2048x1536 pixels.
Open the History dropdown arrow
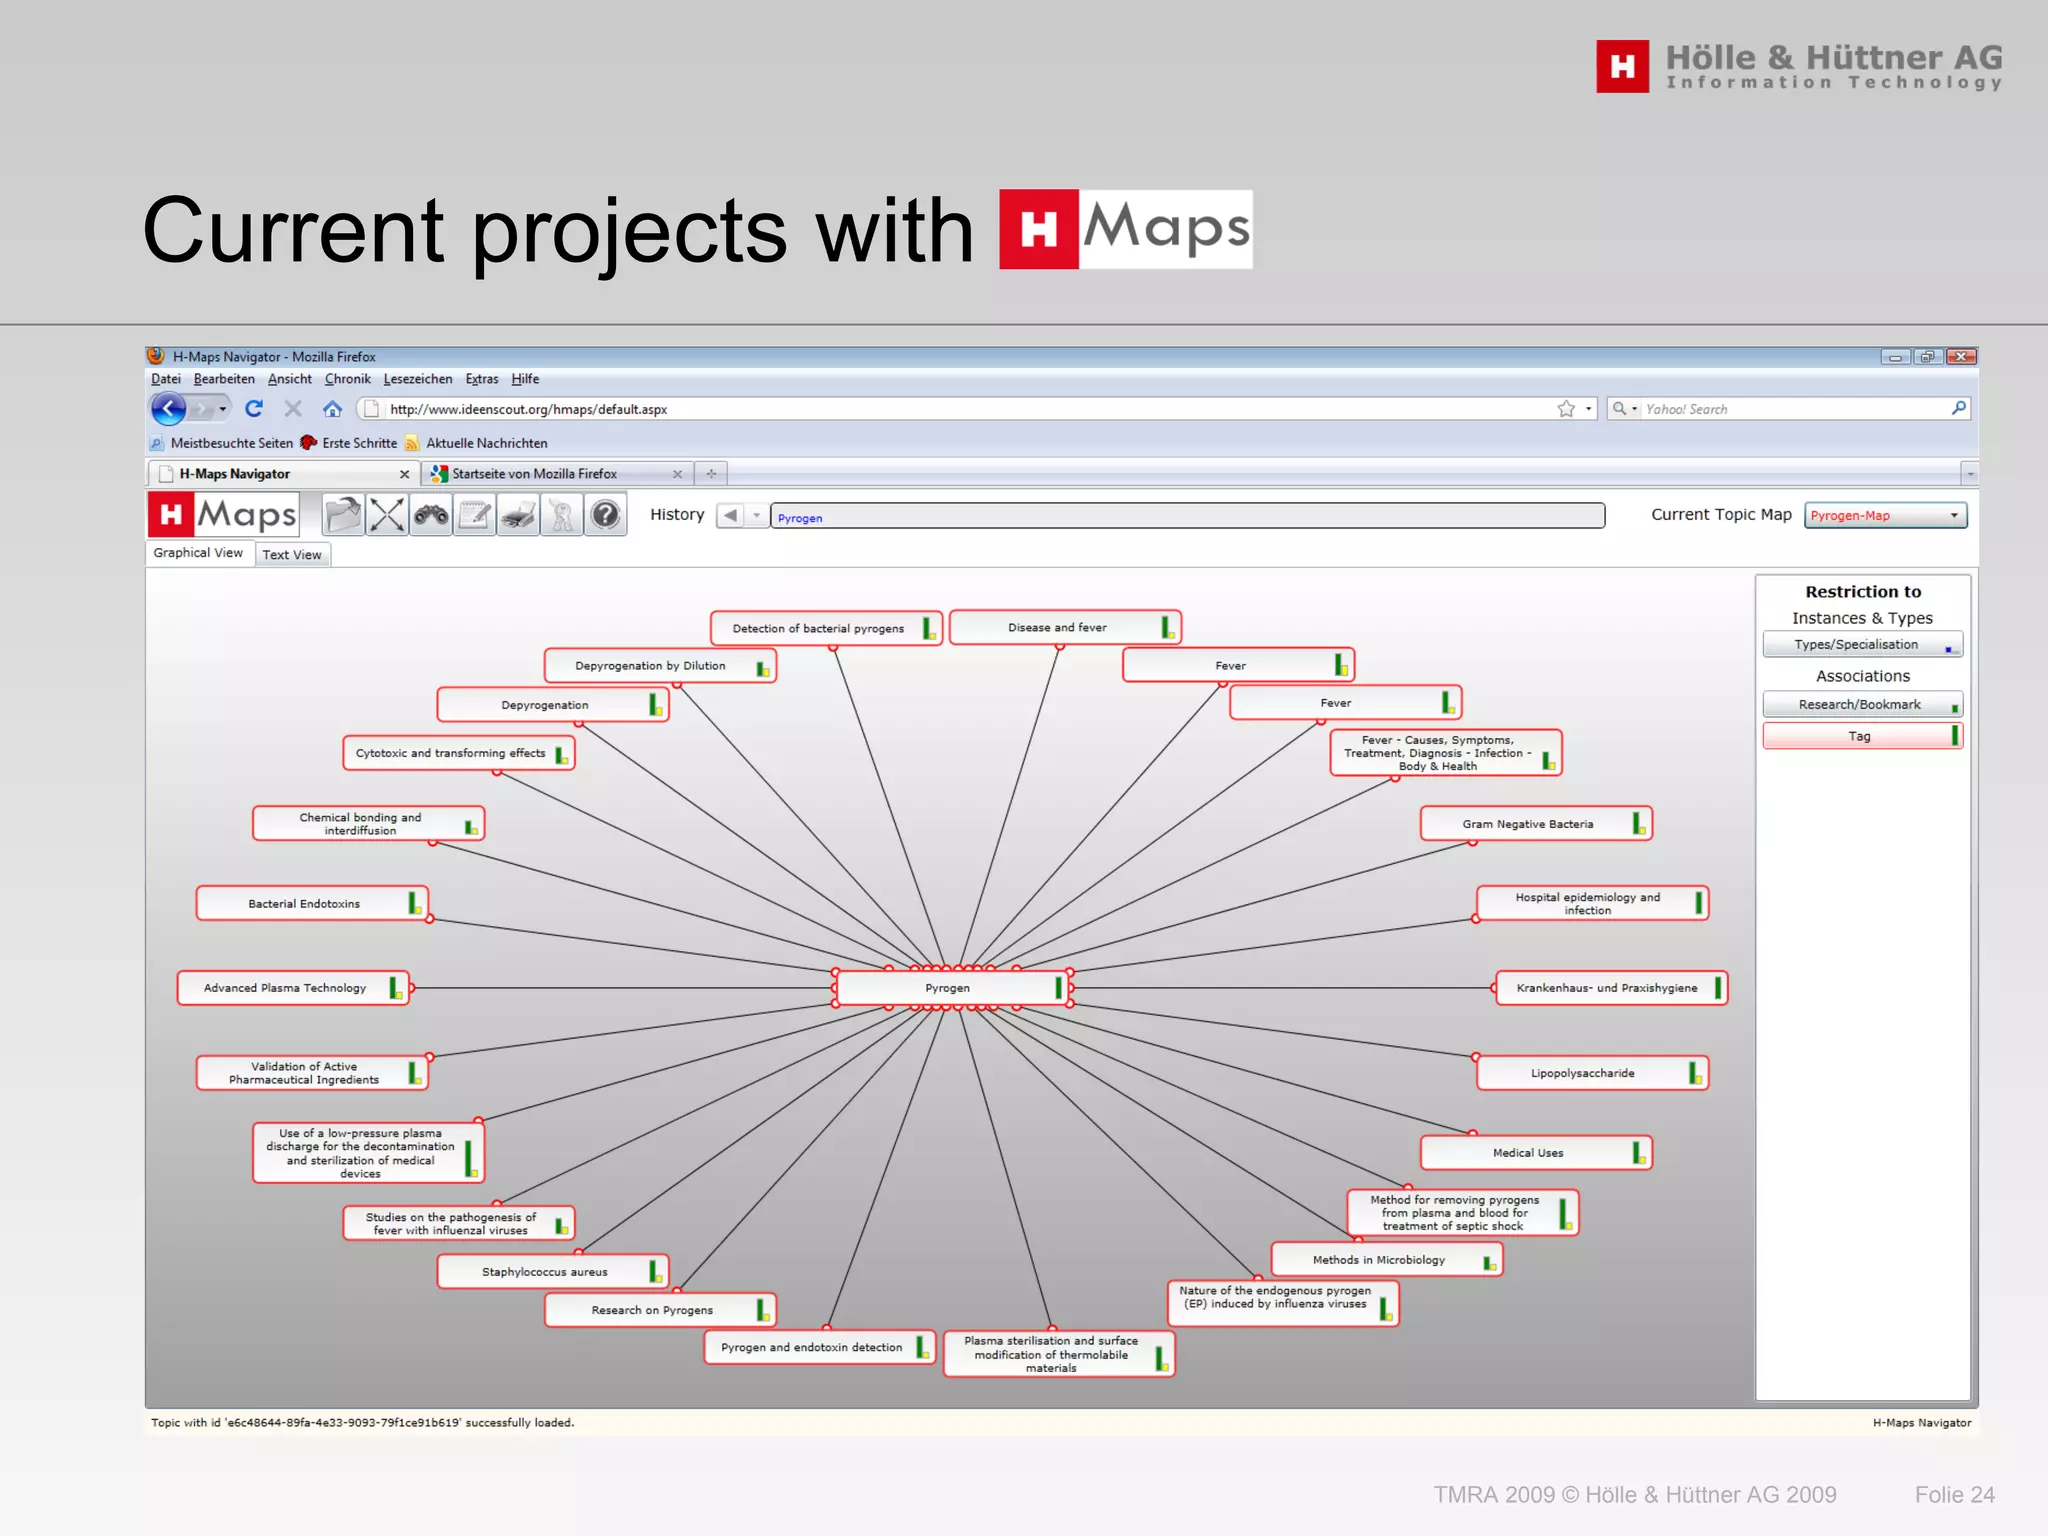point(757,515)
